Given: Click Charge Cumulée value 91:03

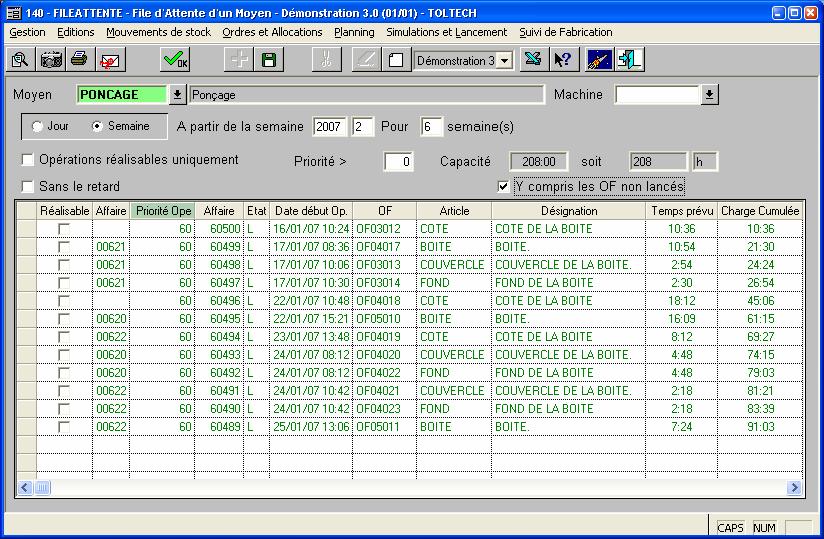Looking at the screenshot, I should tap(760, 427).
